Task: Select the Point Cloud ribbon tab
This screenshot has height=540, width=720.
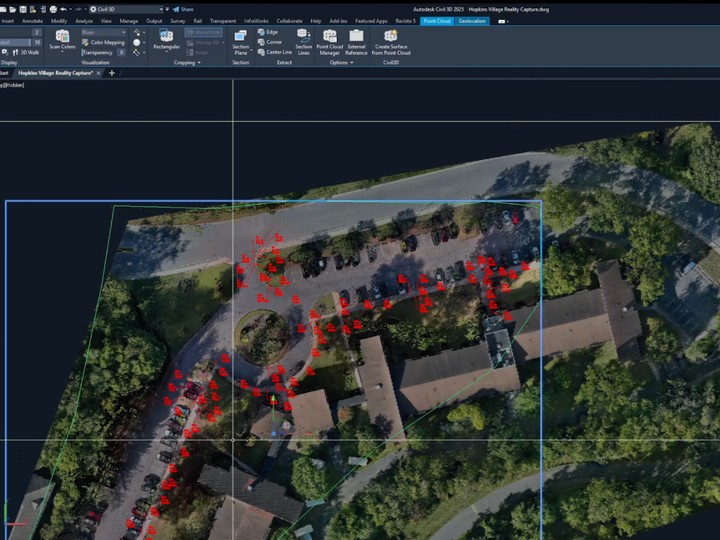Action: [x=437, y=21]
